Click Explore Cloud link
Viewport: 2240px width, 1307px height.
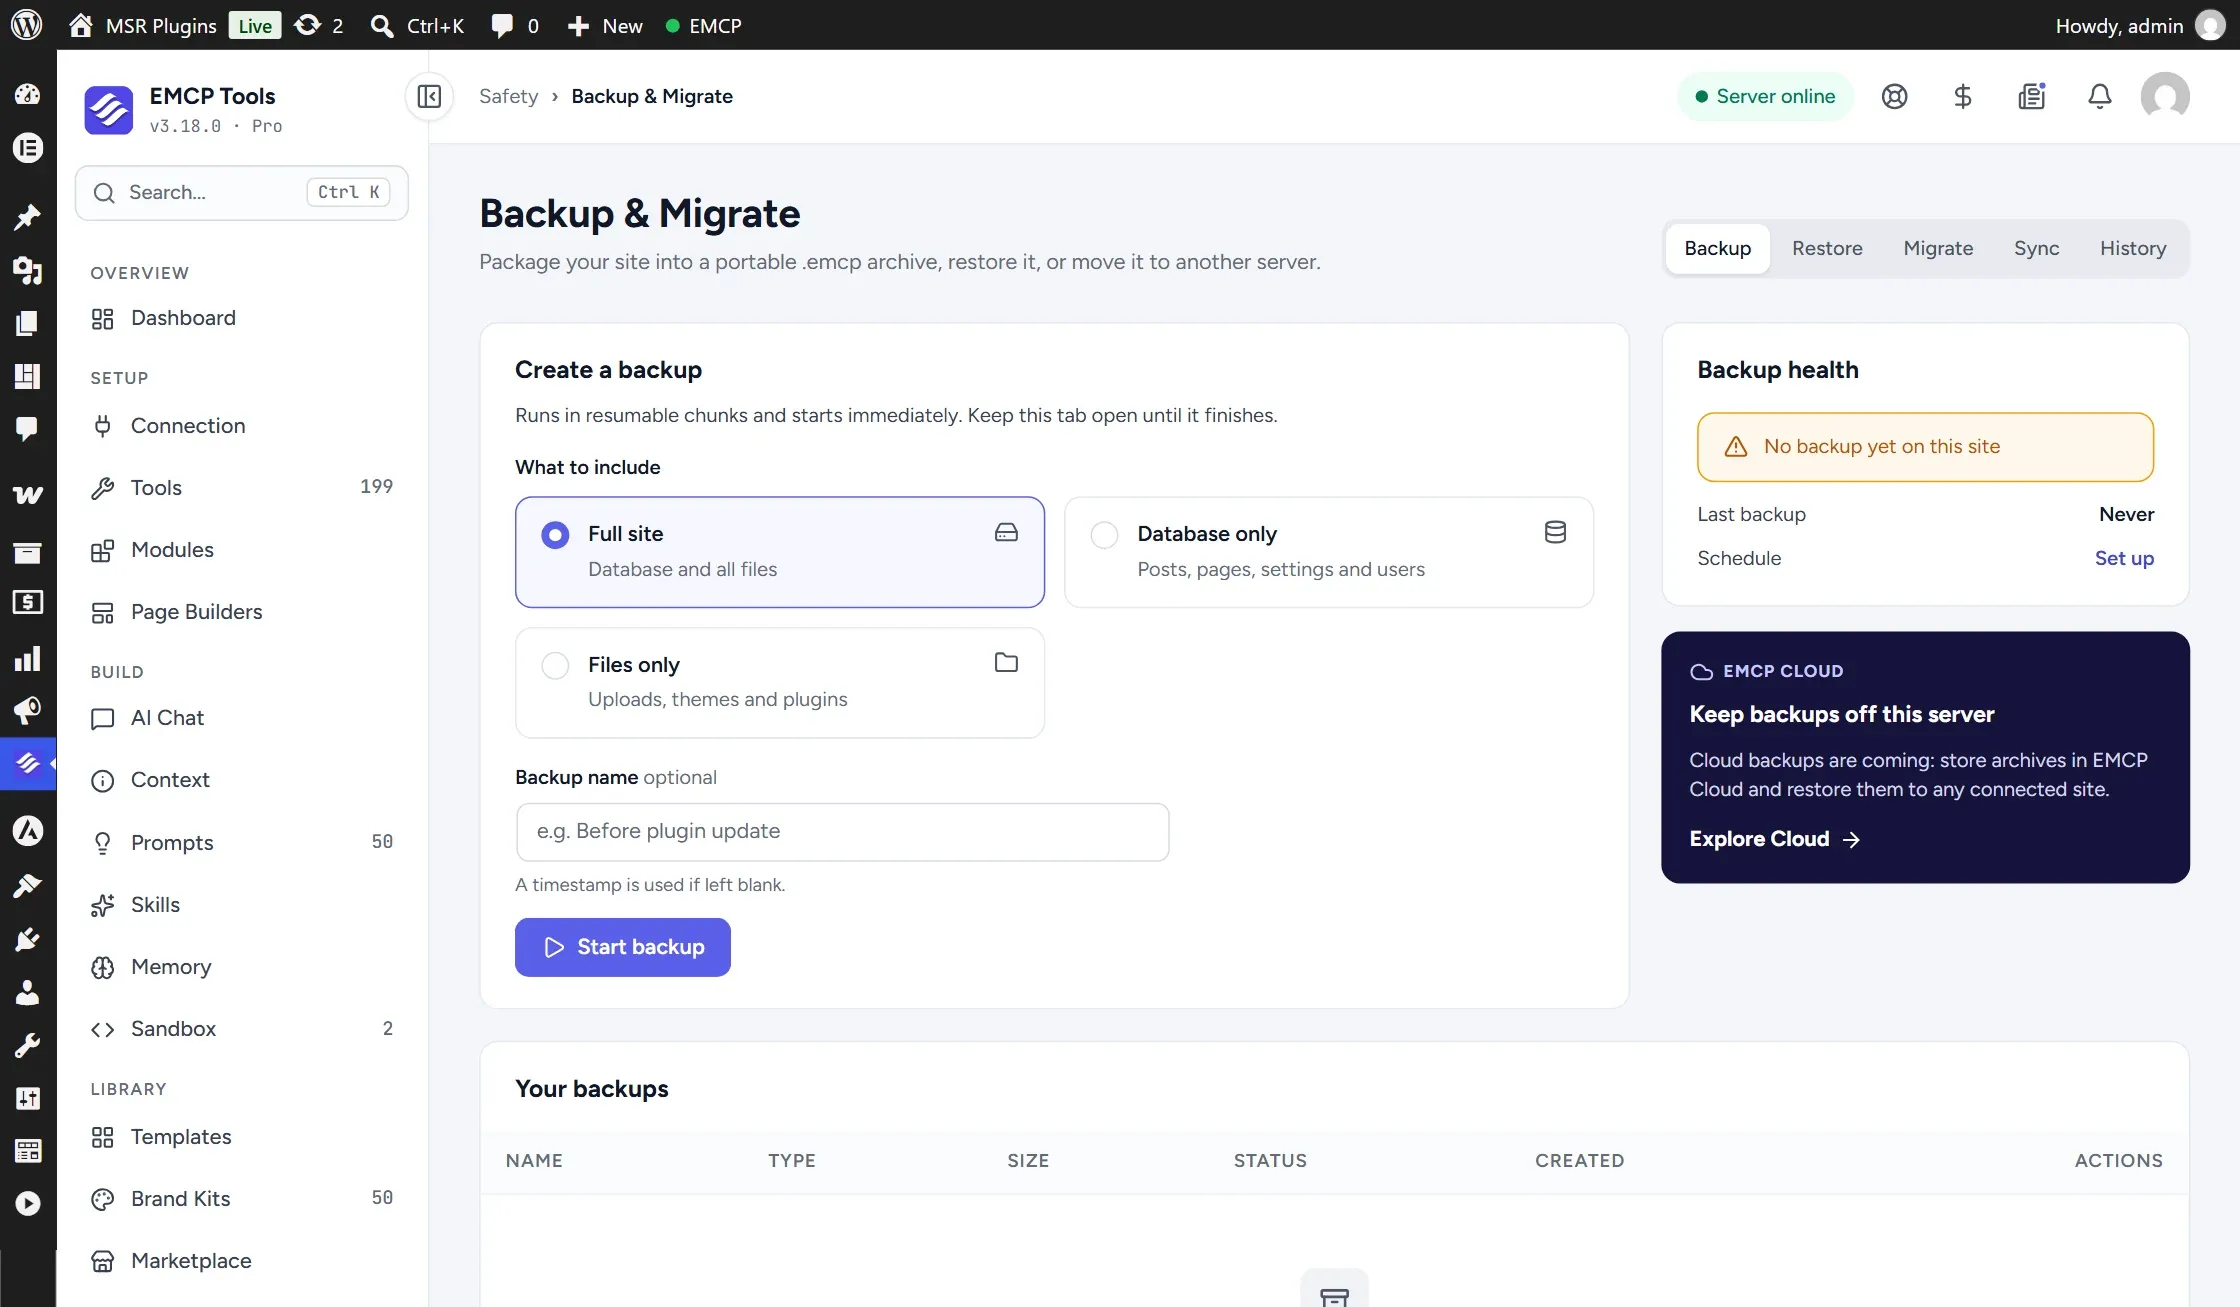point(1774,839)
